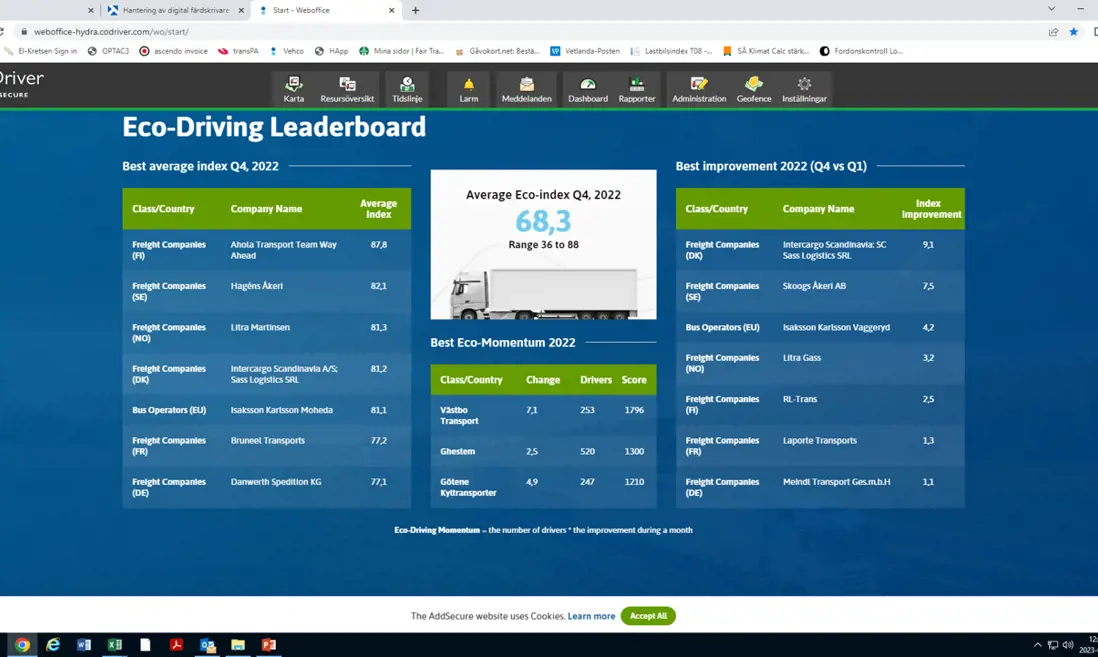Click Meindl Transport Ges.m.b.H entry
Image resolution: width=1098 pixels, height=657 pixels.
pos(836,482)
